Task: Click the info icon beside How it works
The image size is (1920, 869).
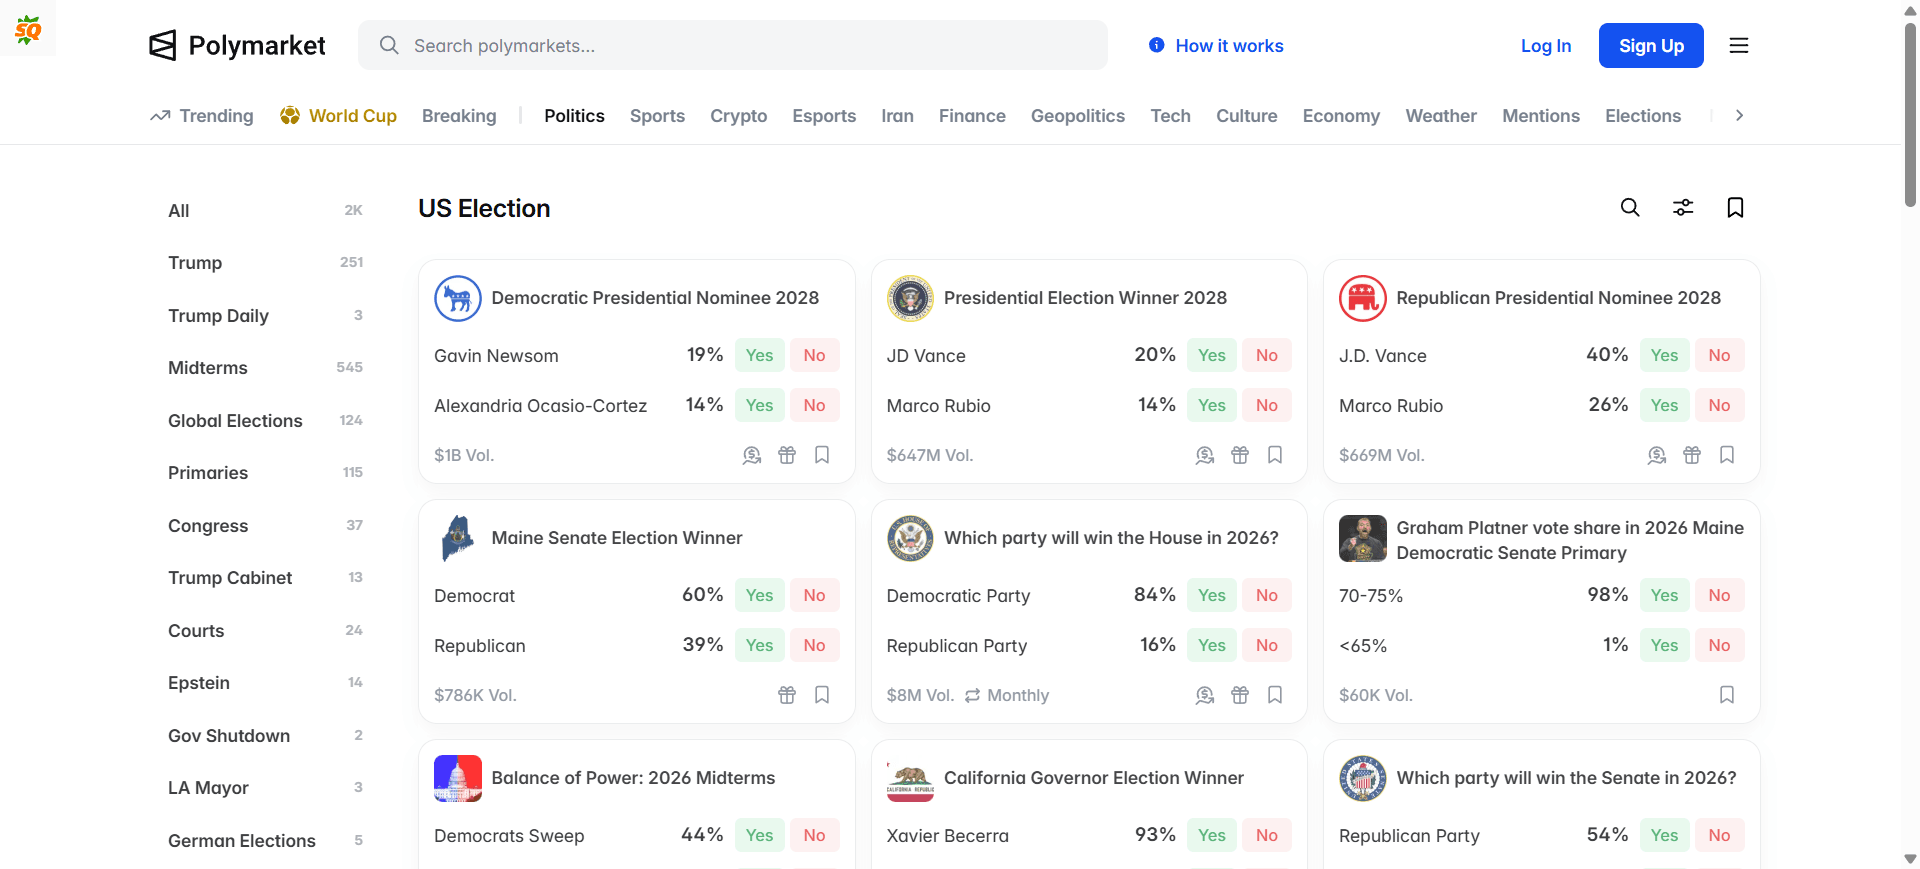Action: tap(1157, 45)
